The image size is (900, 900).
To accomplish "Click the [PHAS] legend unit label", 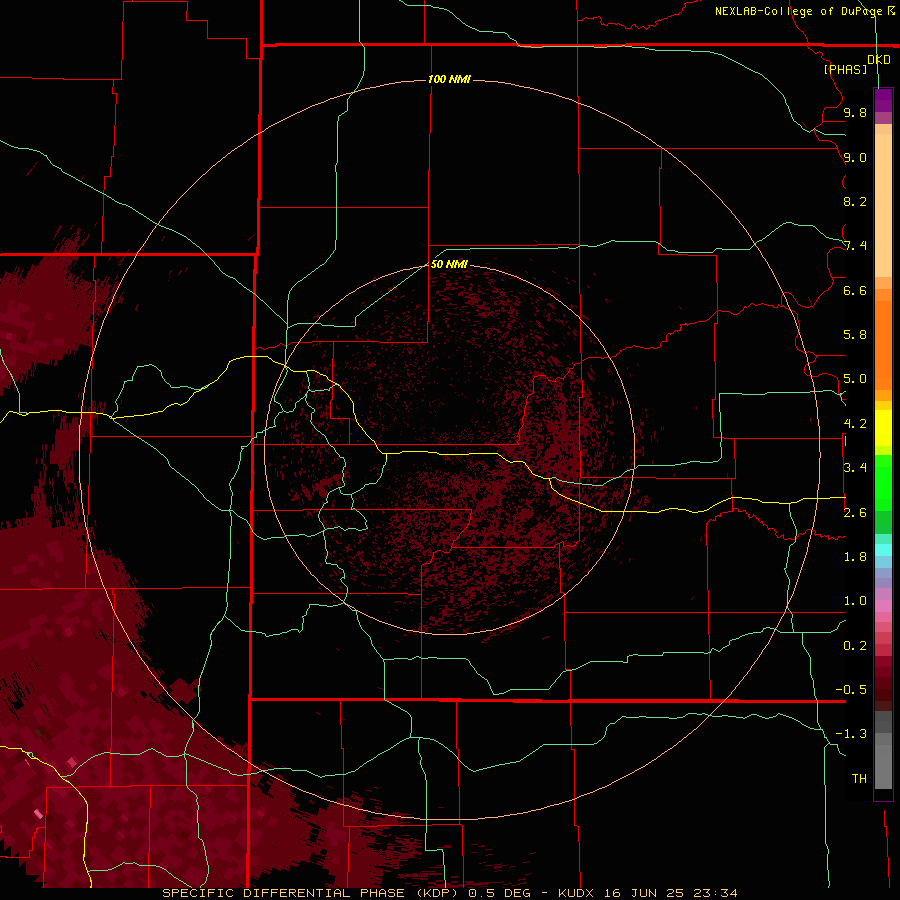I will (845, 69).
